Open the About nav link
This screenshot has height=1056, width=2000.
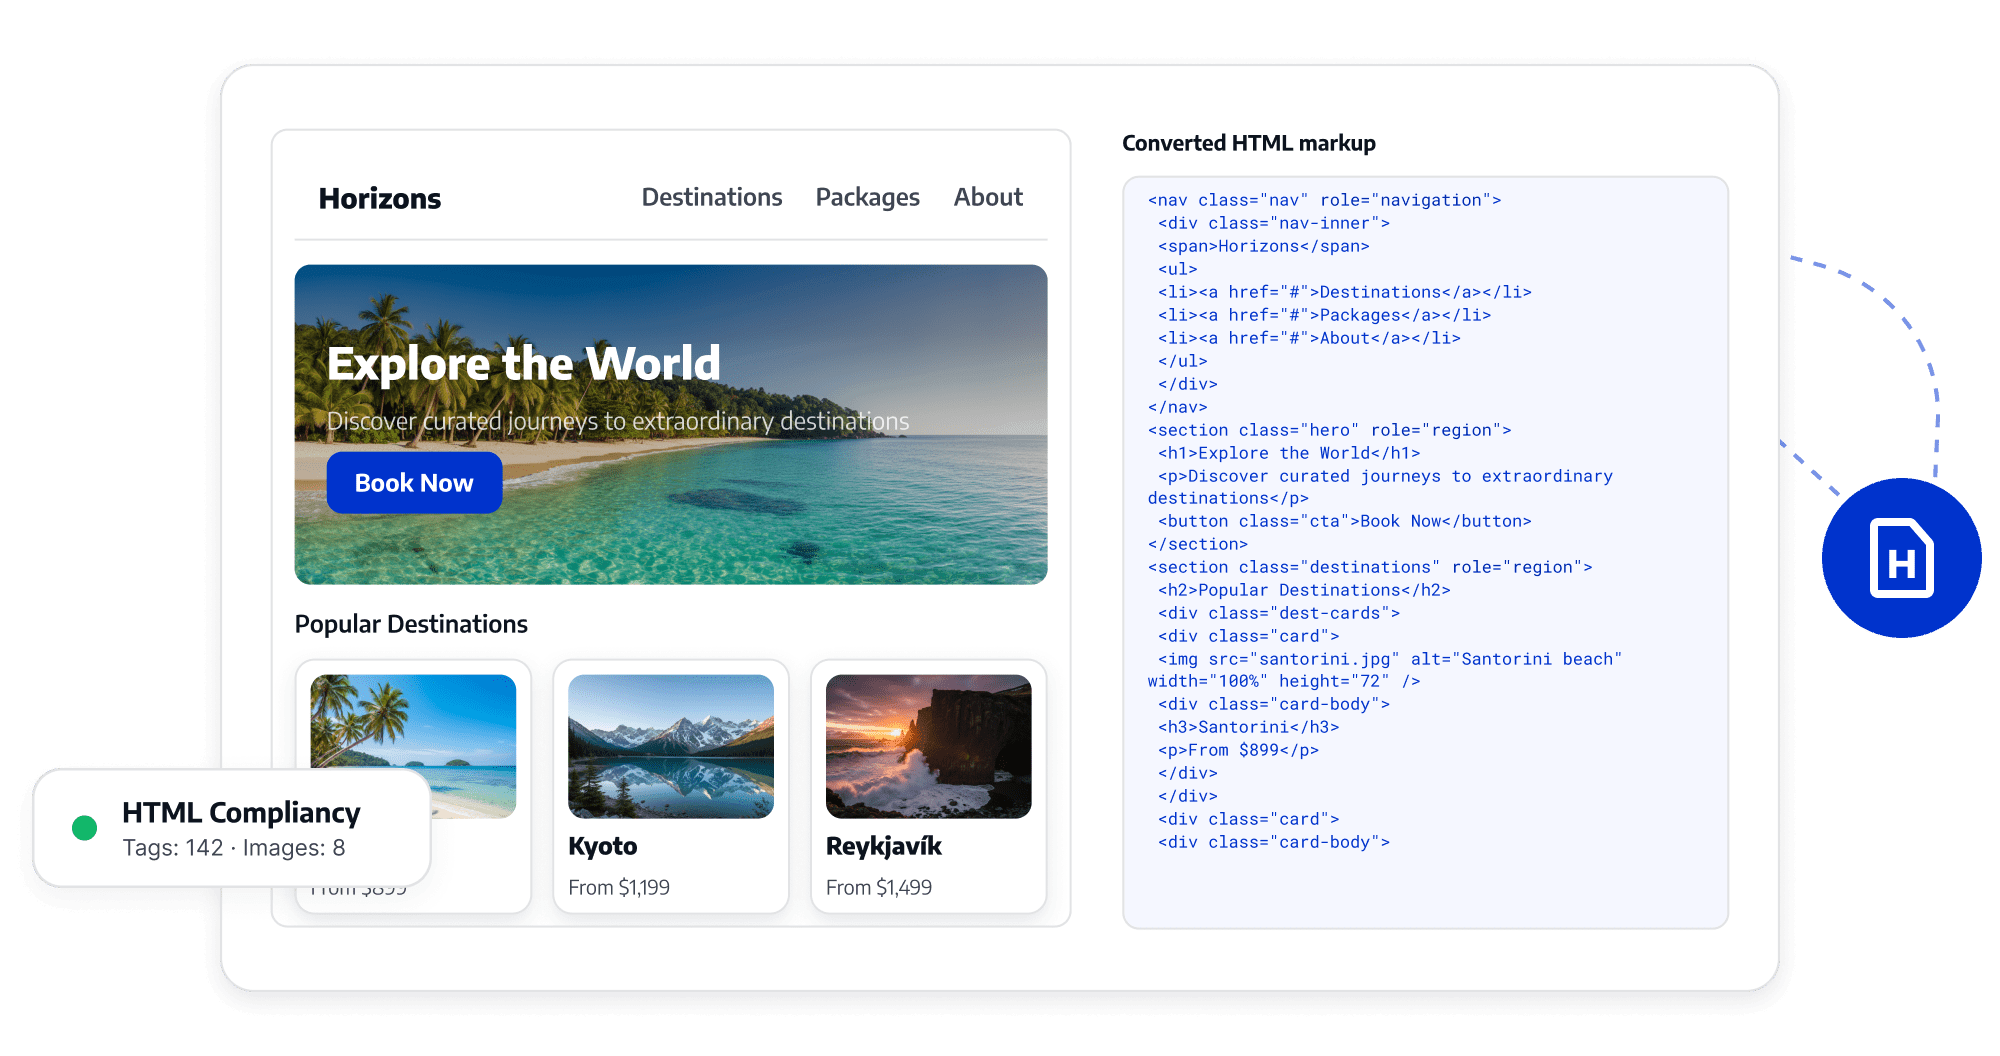(x=988, y=197)
